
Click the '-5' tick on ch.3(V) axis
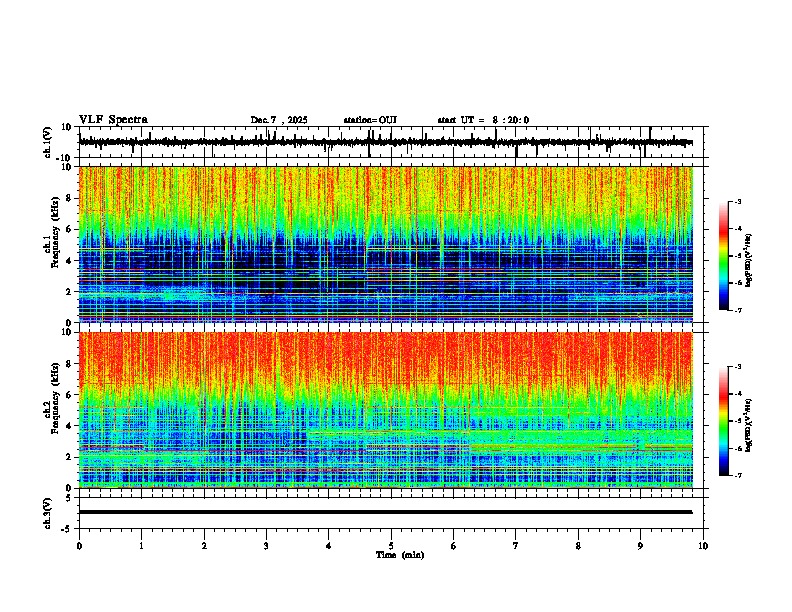pos(67,529)
